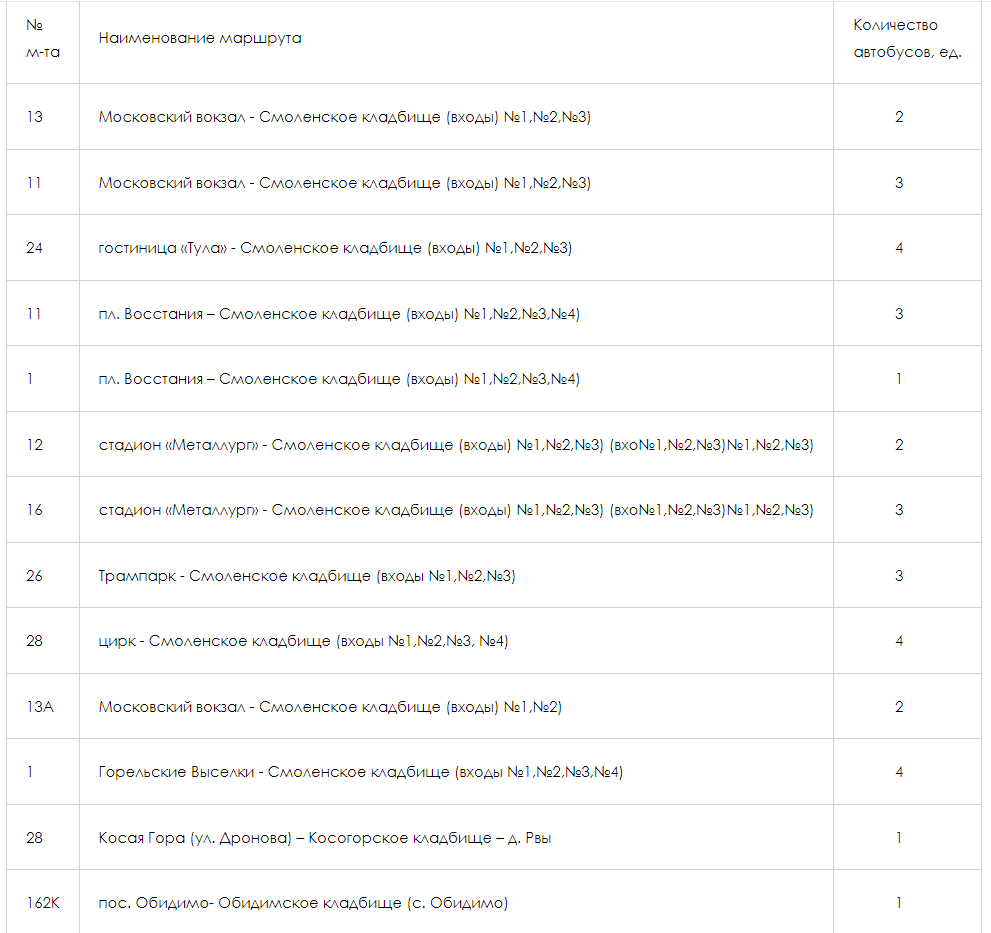Viewport: 991px width, 933px height.
Task: Select bus count for route 24
Action: click(899, 248)
